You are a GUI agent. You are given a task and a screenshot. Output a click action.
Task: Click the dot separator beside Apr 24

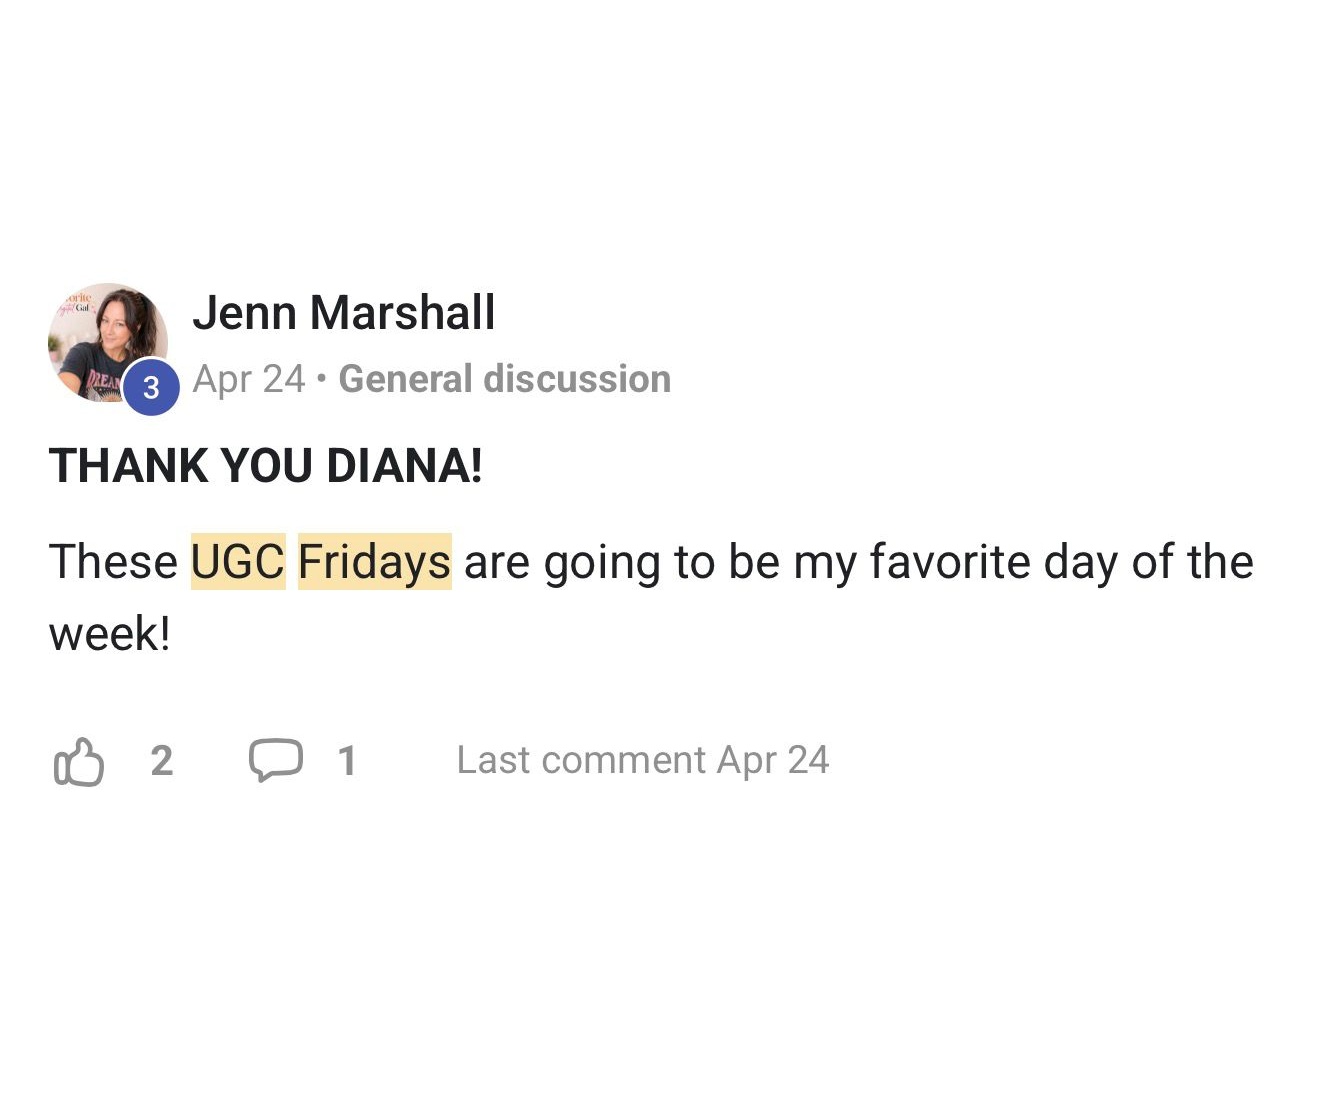[321, 379]
